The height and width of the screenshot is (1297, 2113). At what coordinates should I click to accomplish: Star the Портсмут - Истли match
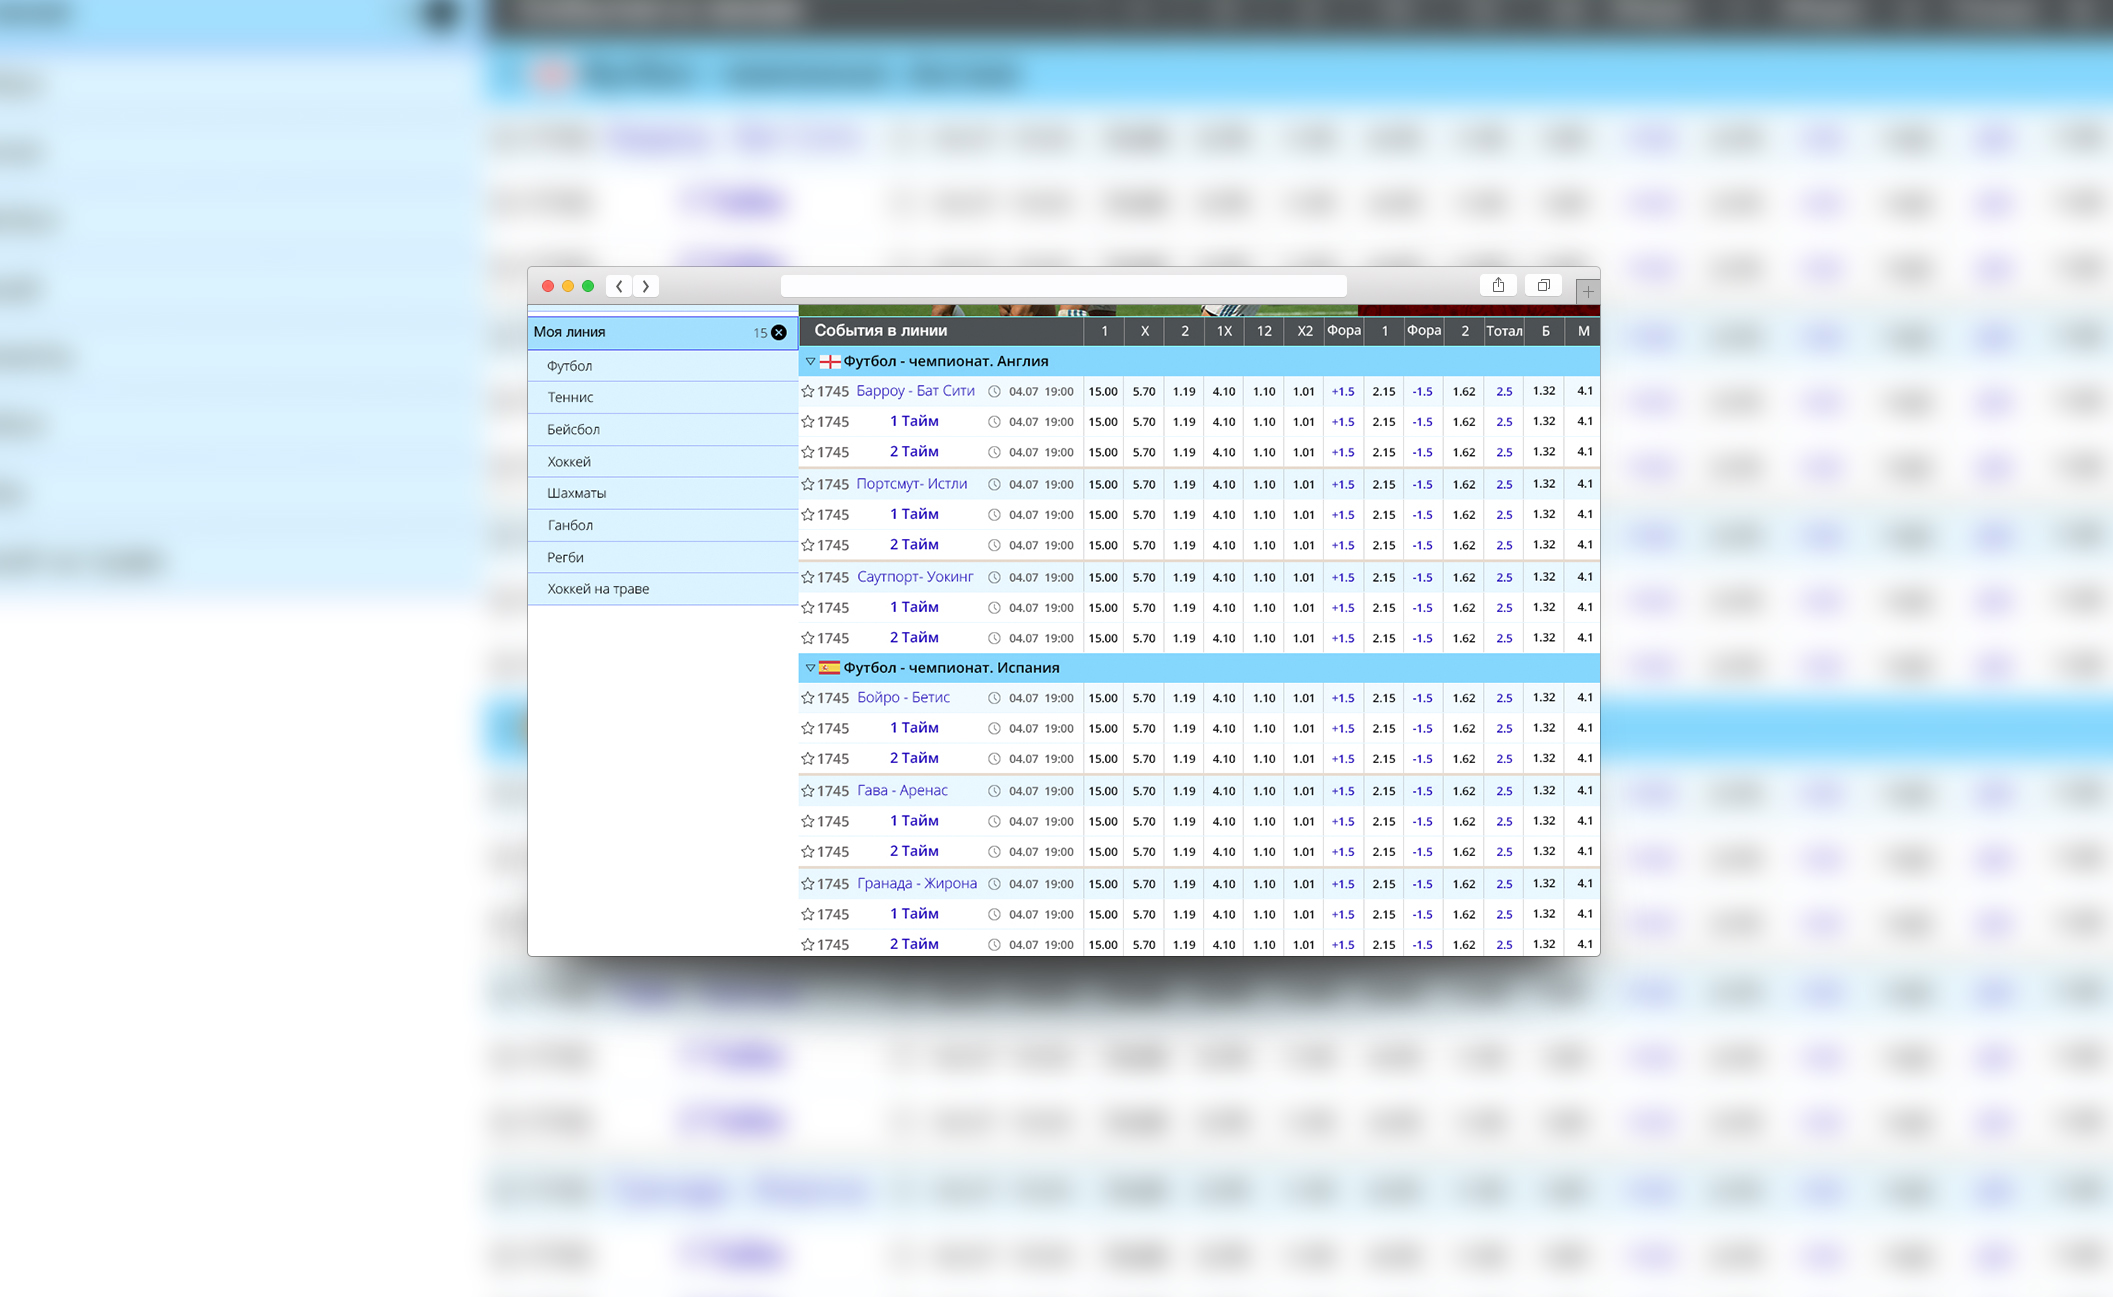(x=807, y=484)
